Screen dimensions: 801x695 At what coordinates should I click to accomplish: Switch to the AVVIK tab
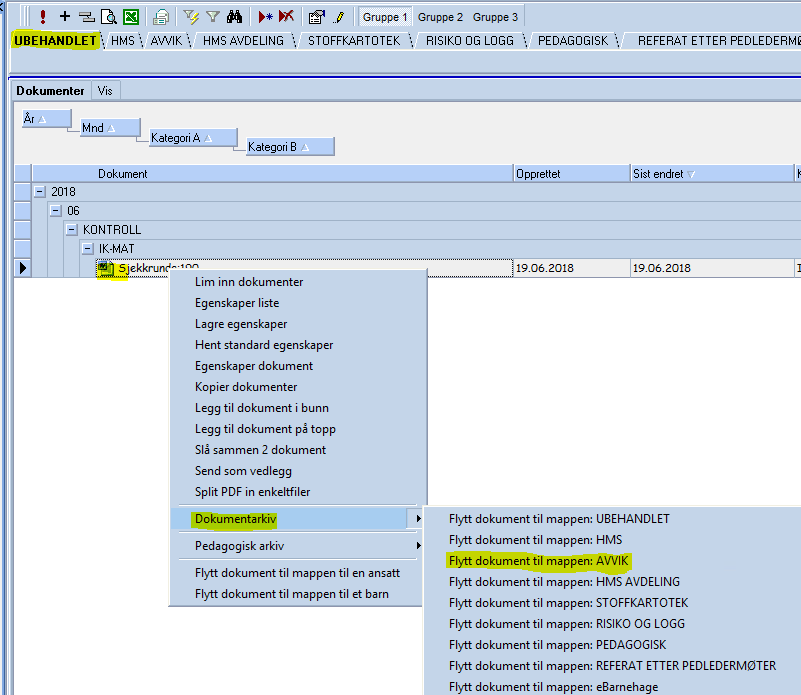[x=166, y=41]
